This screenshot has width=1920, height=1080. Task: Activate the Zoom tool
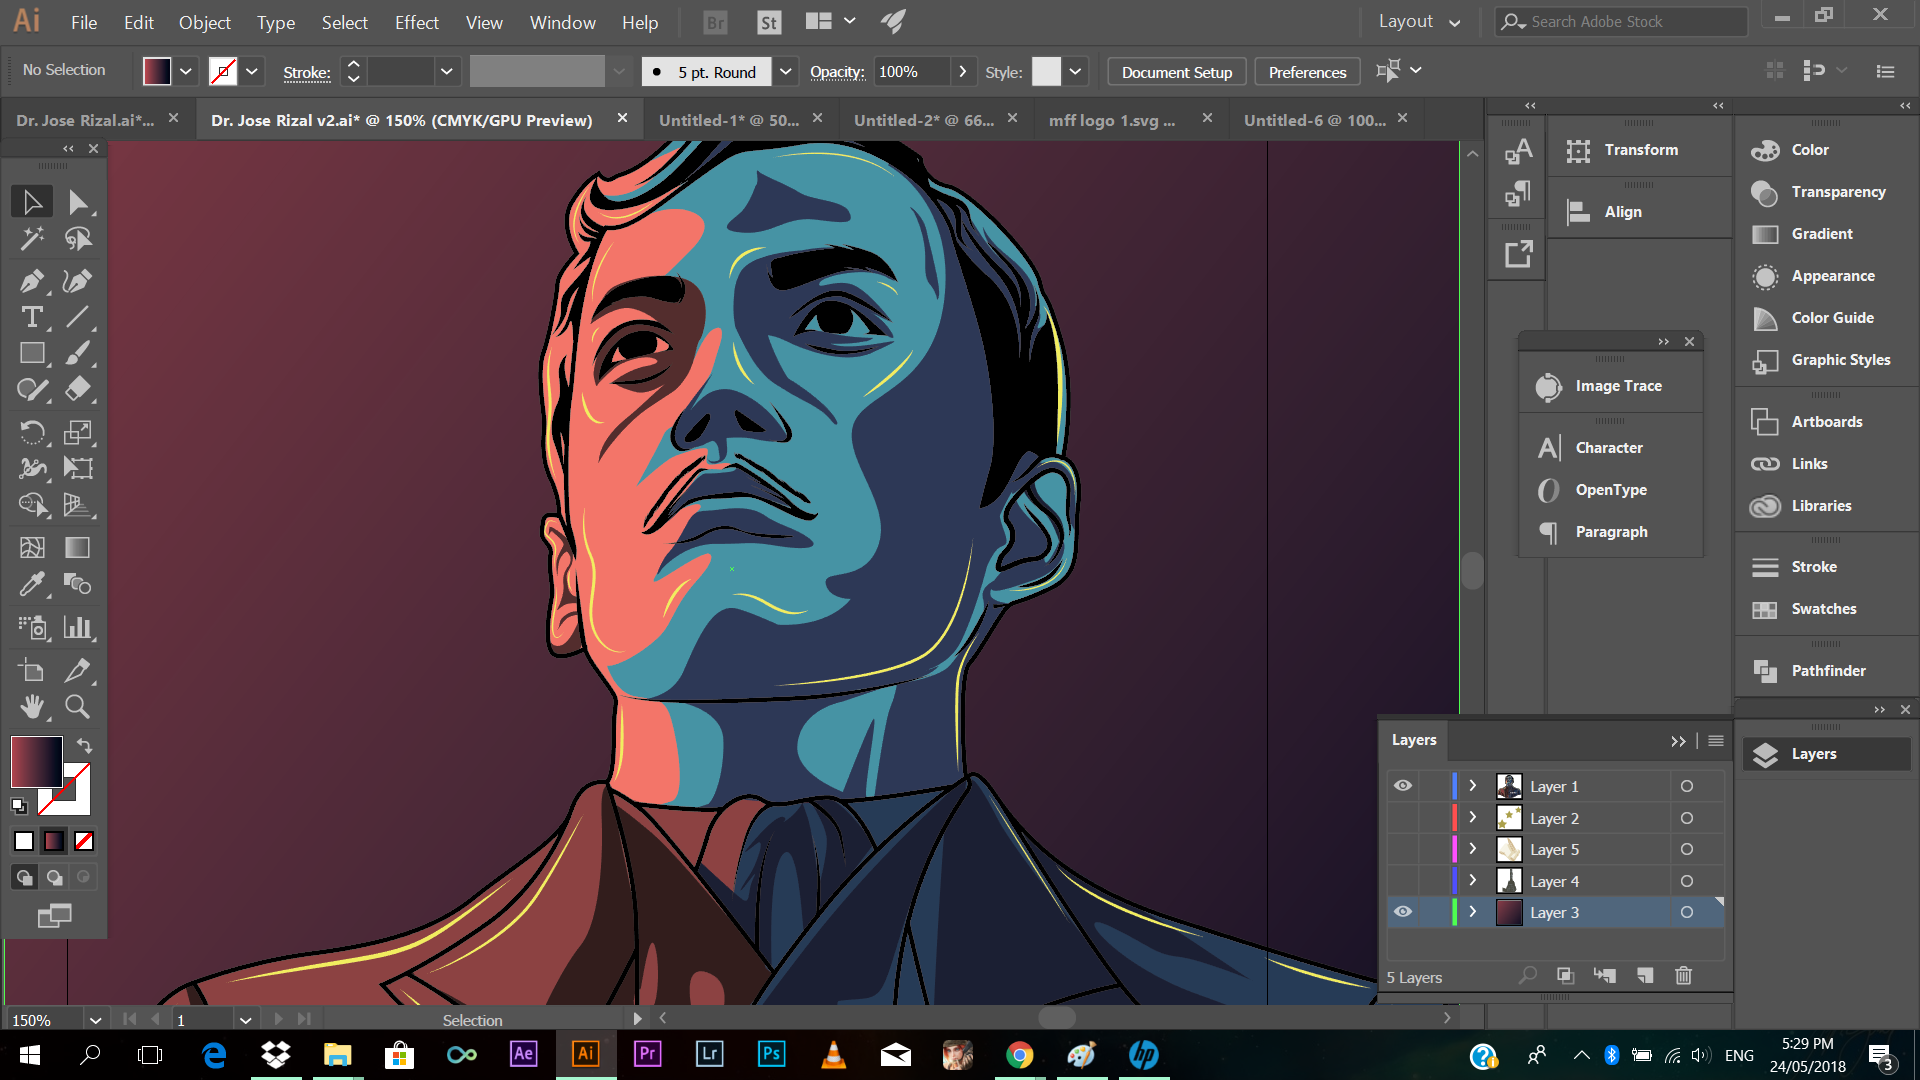point(78,706)
